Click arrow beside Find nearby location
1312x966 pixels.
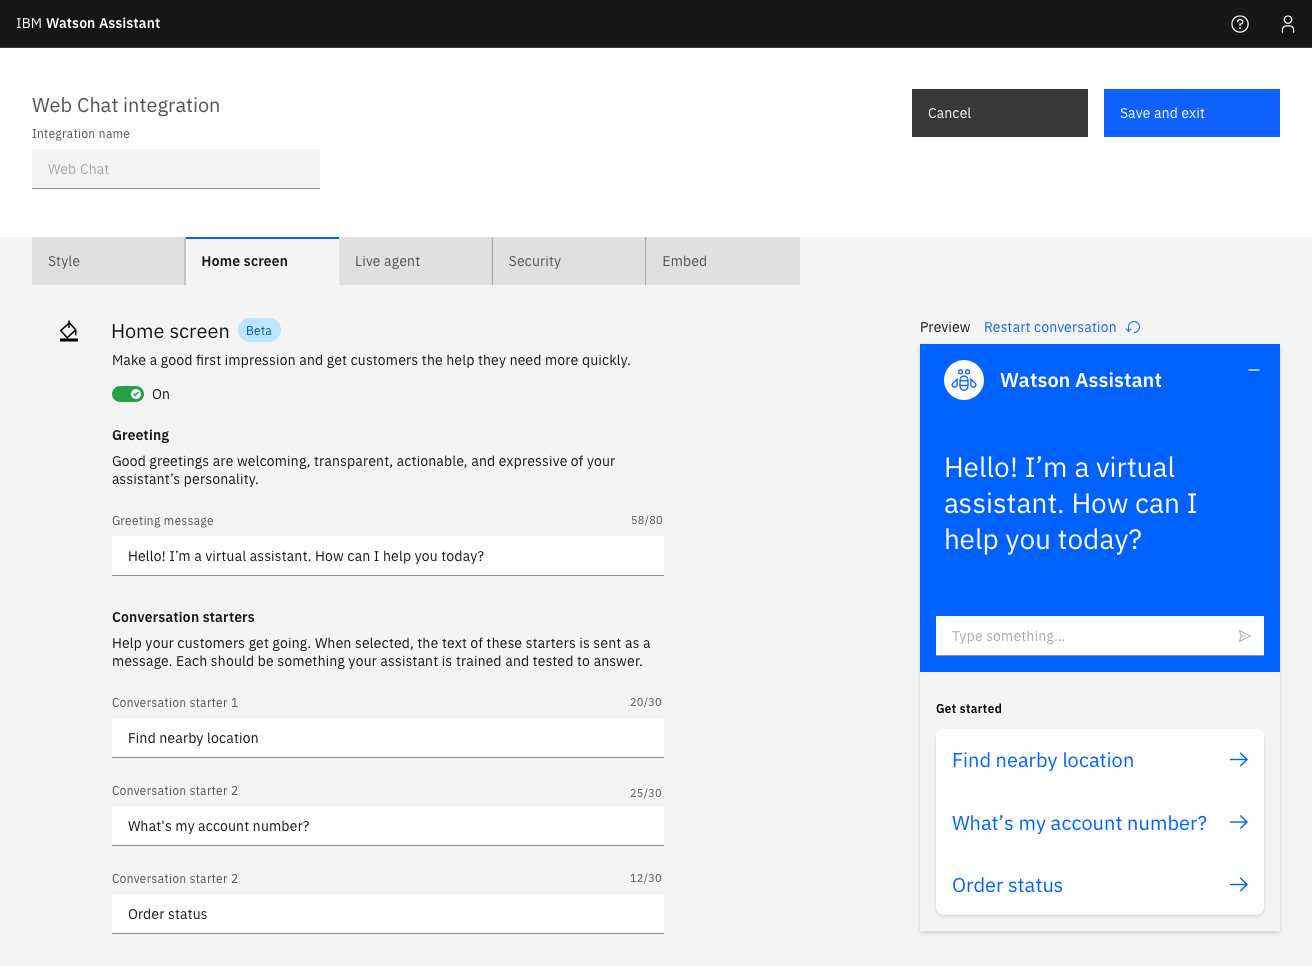coord(1239,760)
